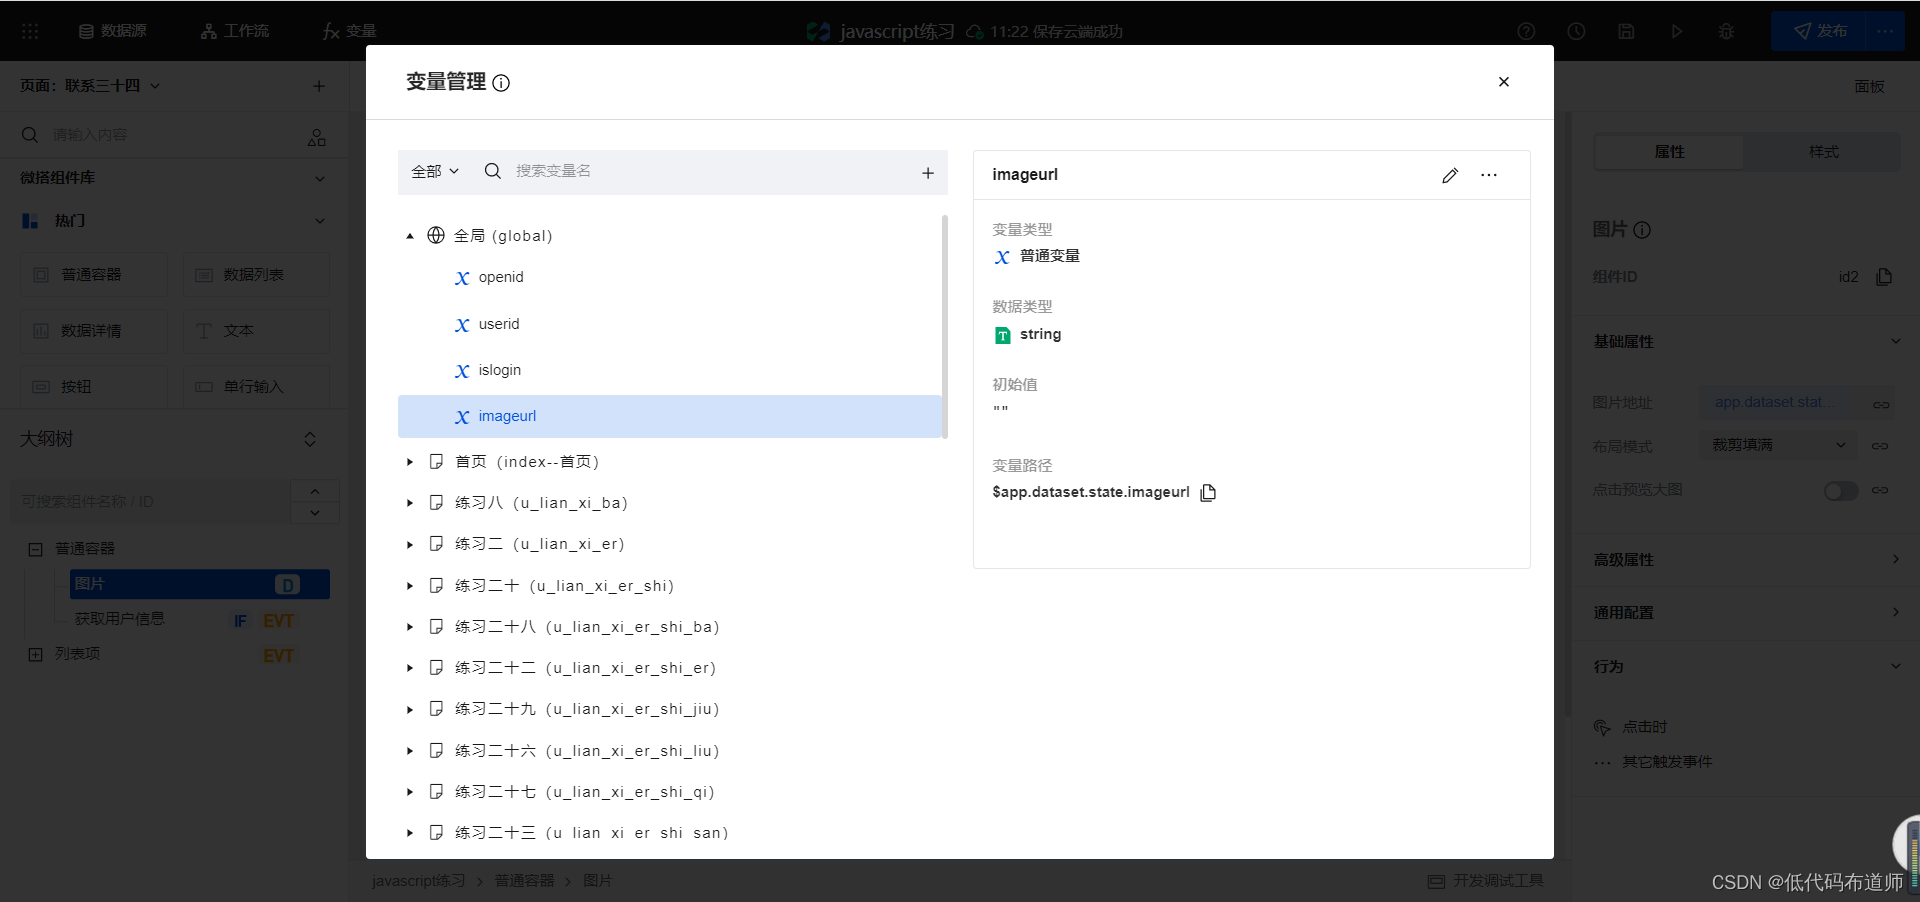
Task: Type in the 搜索变量名 search field
Action: click(x=700, y=171)
